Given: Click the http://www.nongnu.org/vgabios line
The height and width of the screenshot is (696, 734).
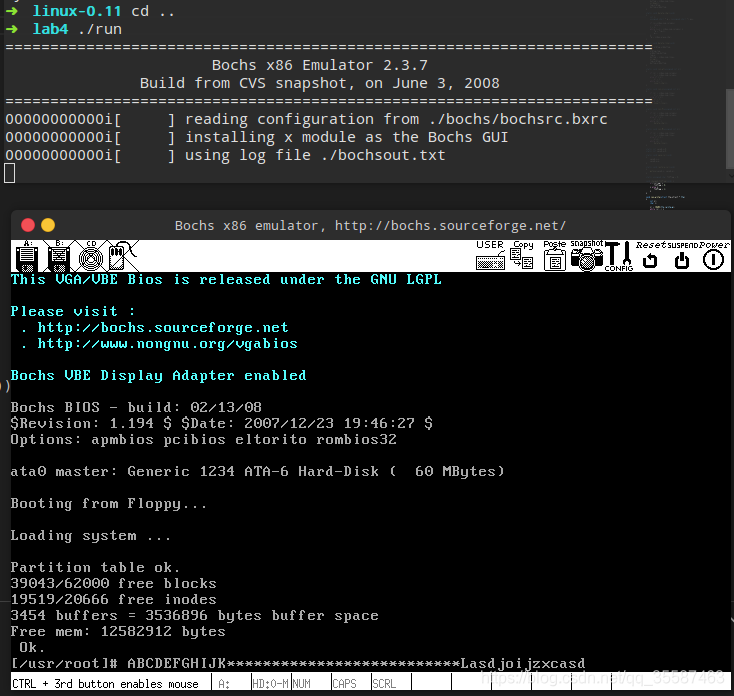Looking at the screenshot, I should (168, 343).
